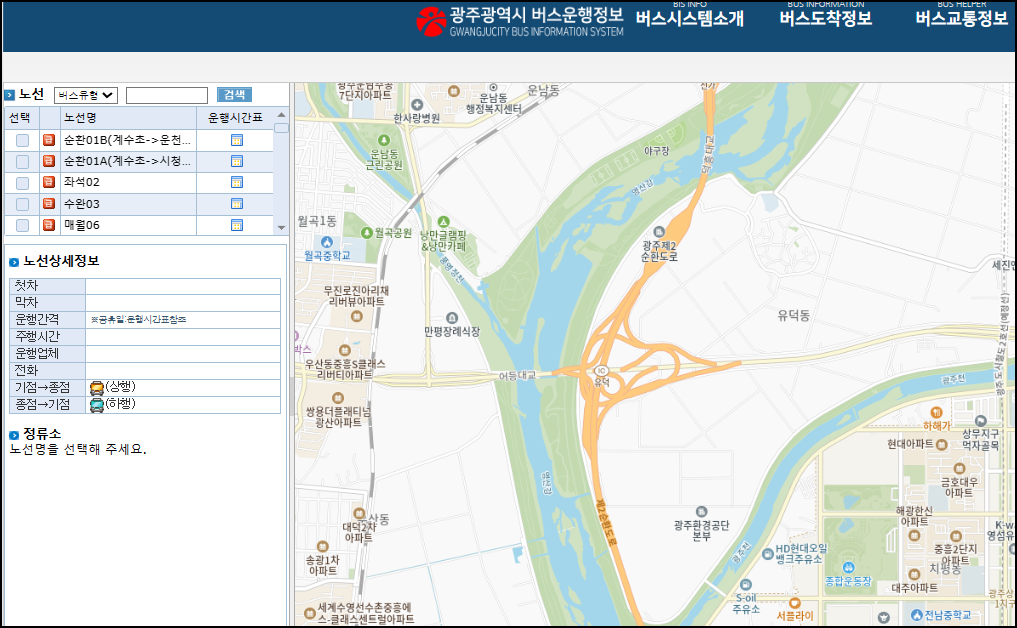Click the red bus icon for 좌석02

coord(49,182)
